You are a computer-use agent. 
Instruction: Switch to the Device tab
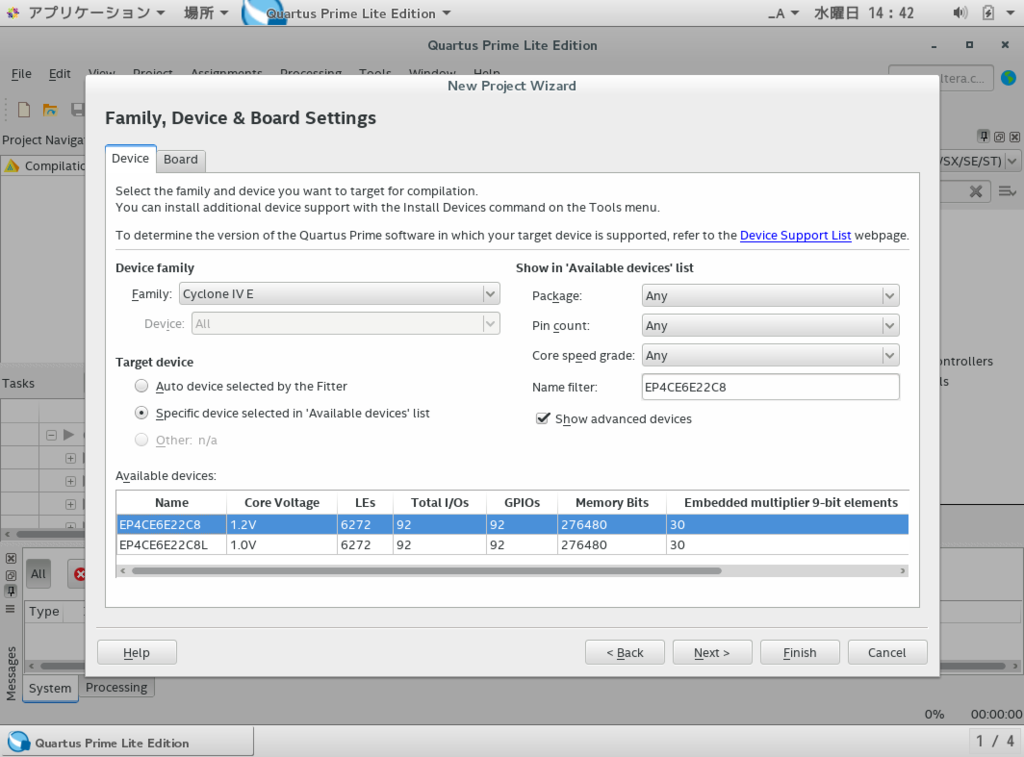[131, 159]
